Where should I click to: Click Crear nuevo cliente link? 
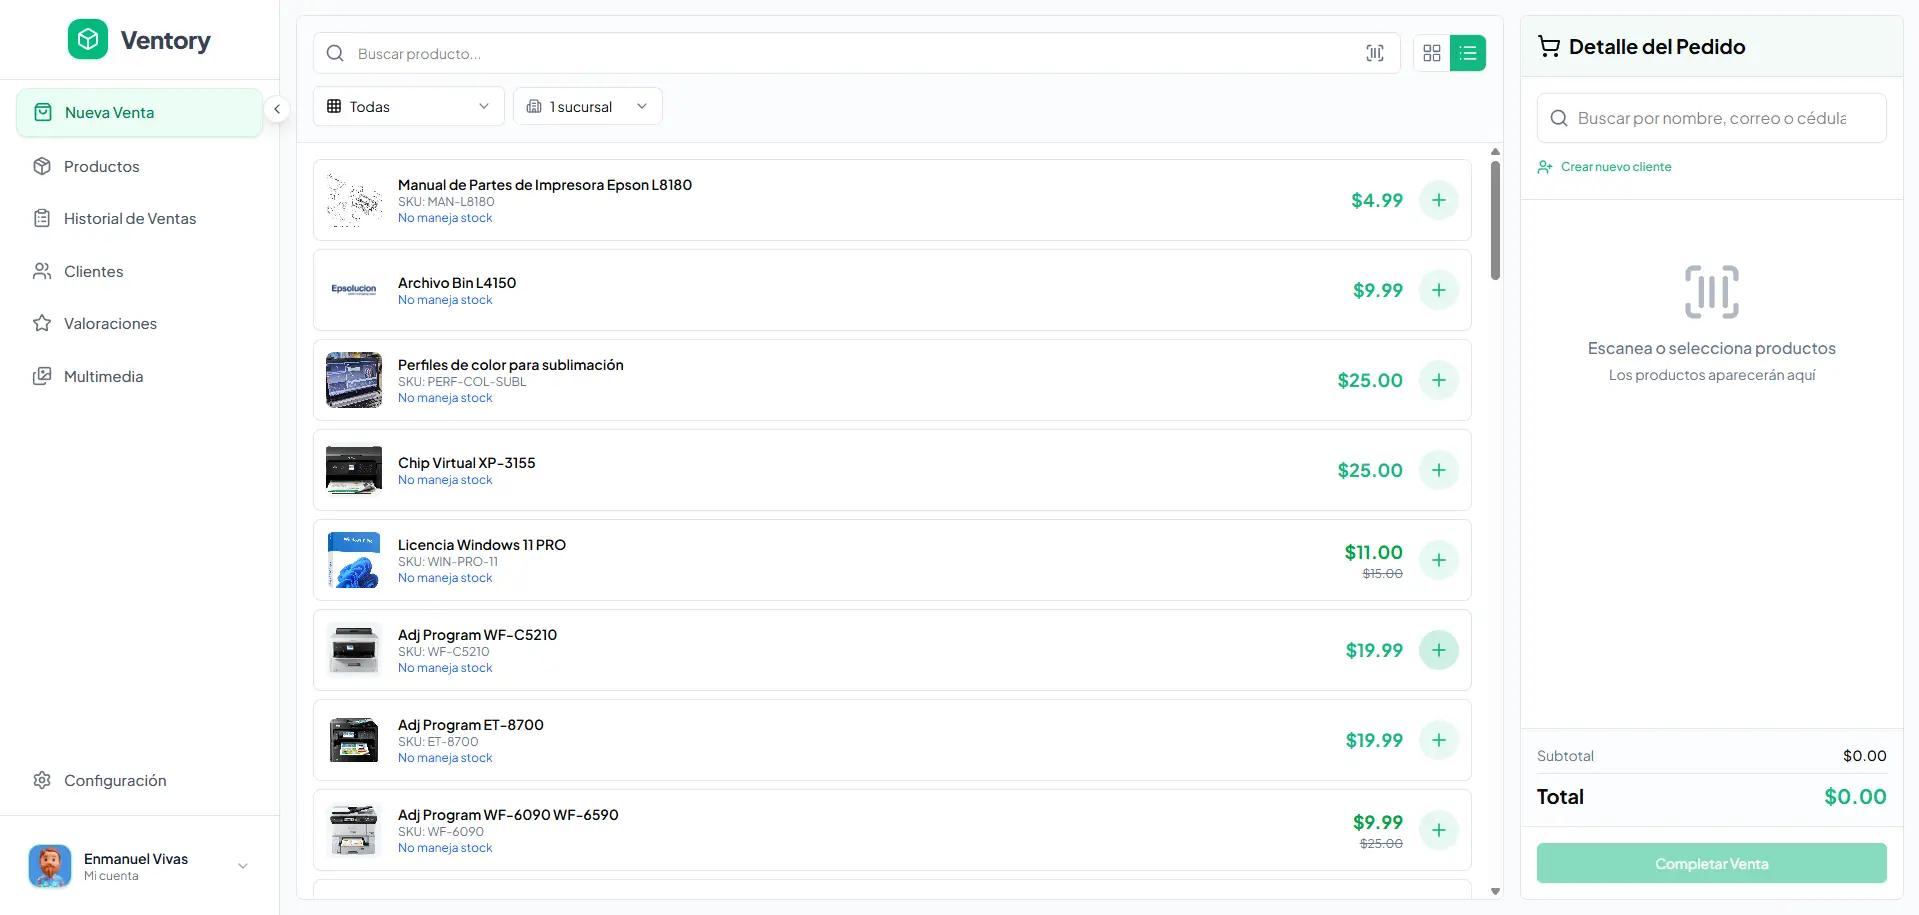(1615, 167)
